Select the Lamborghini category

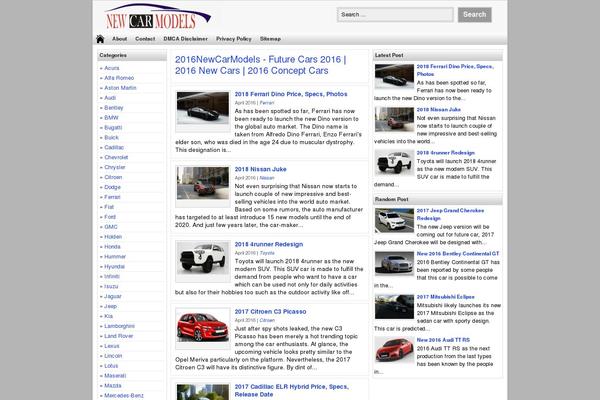[x=119, y=326]
